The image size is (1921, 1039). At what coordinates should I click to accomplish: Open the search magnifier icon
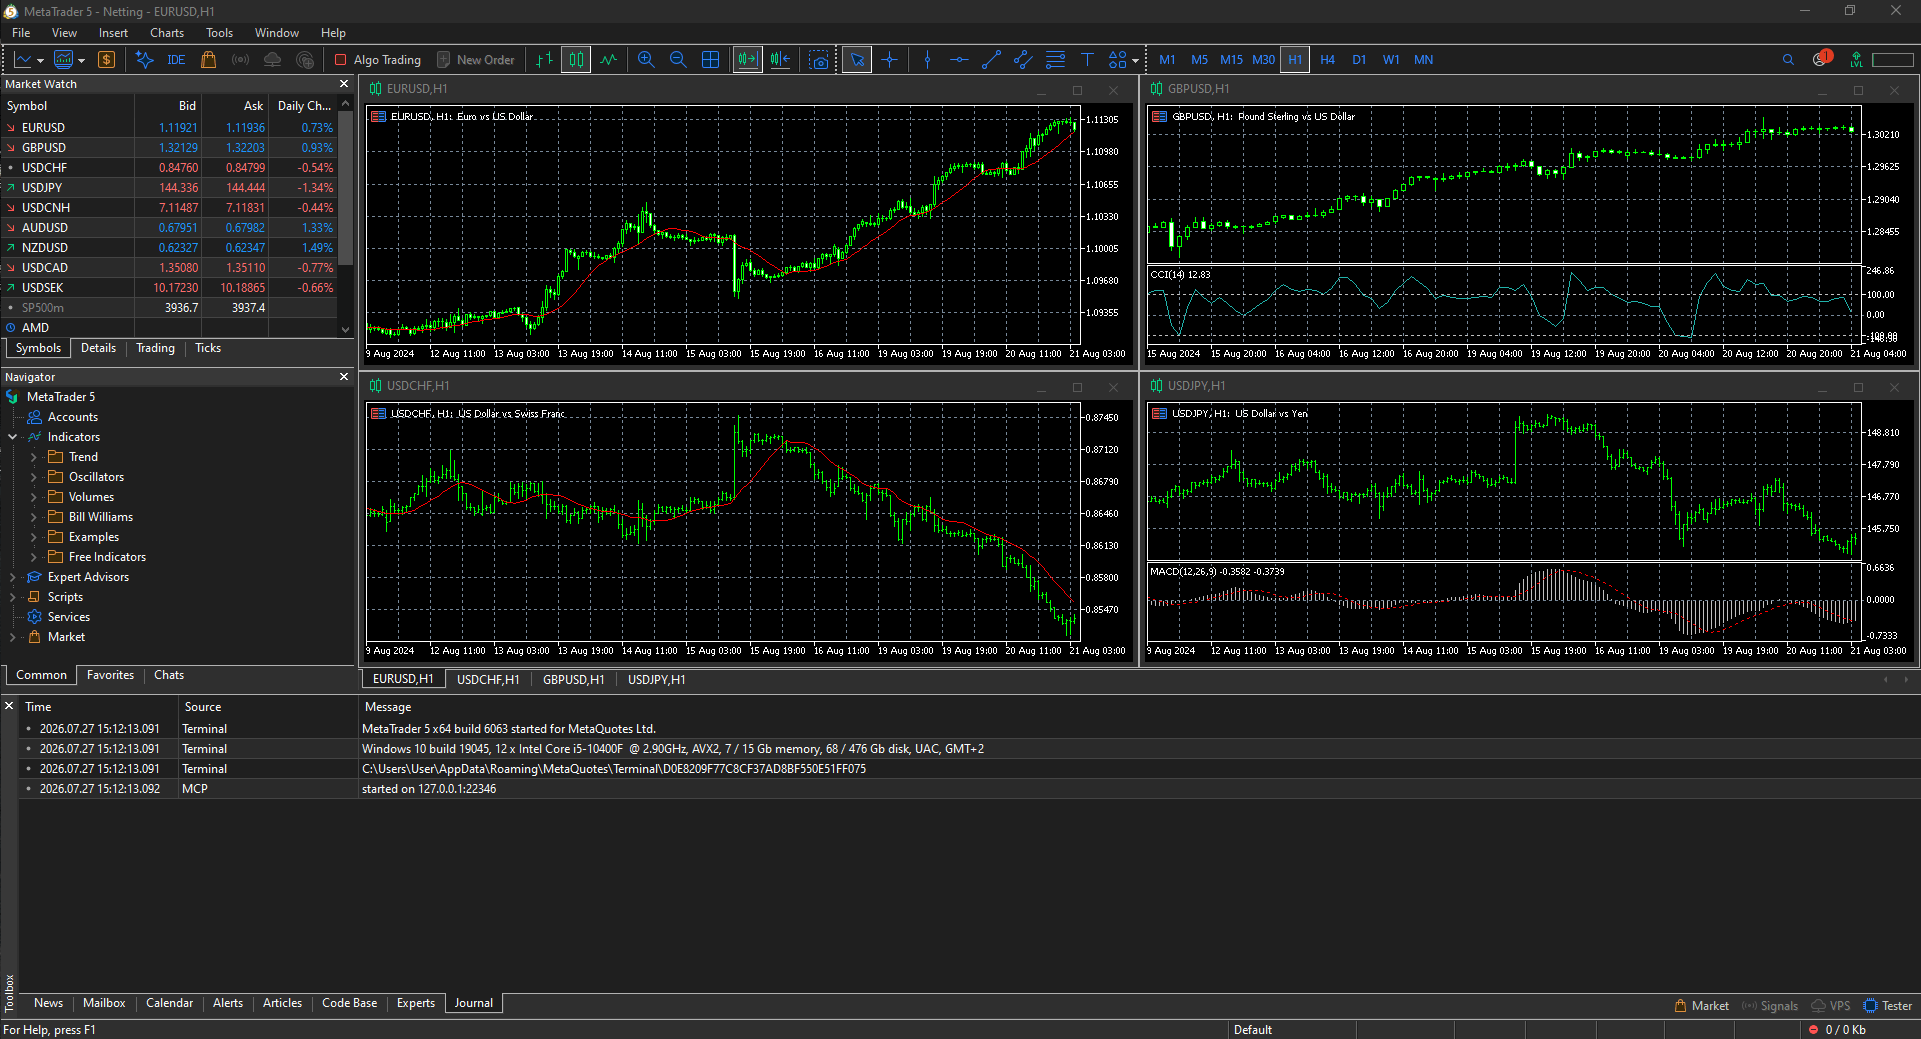click(1788, 60)
